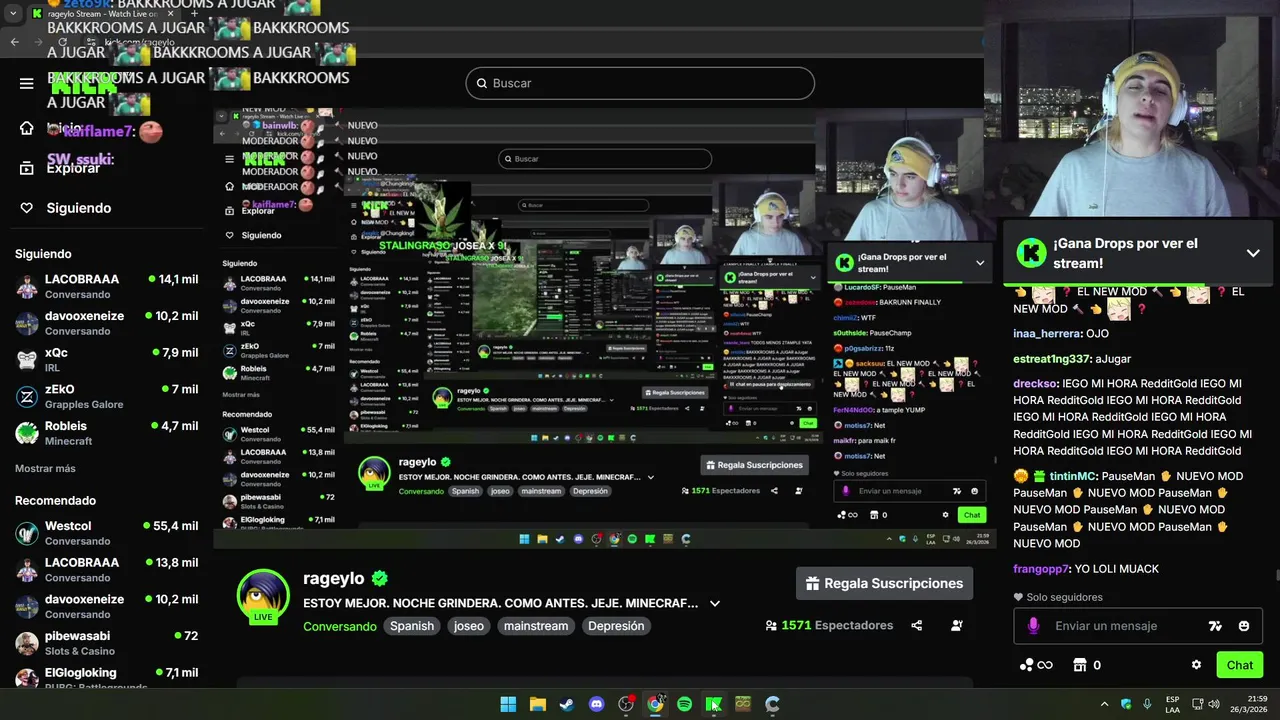Click the search magnifier icon in Buscar bar
Image resolution: width=1280 pixels, height=720 pixels.
(481, 83)
